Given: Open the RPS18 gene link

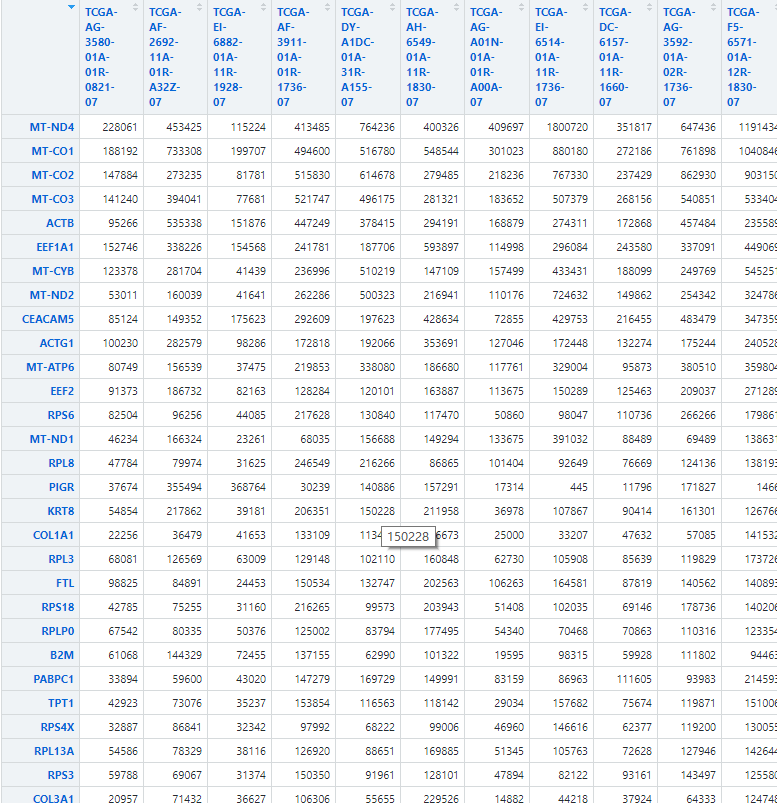Looking at the screenshot, I should pos(58,607).
